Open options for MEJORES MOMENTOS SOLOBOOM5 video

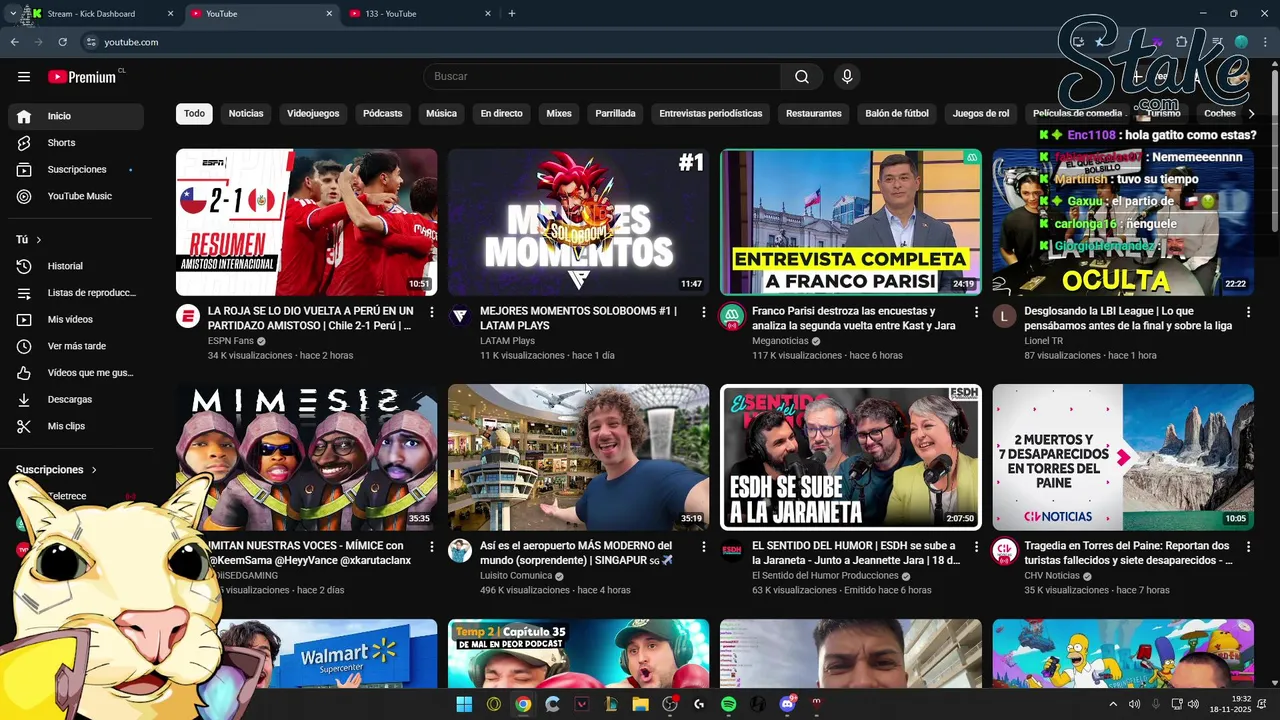click(703, 313)
